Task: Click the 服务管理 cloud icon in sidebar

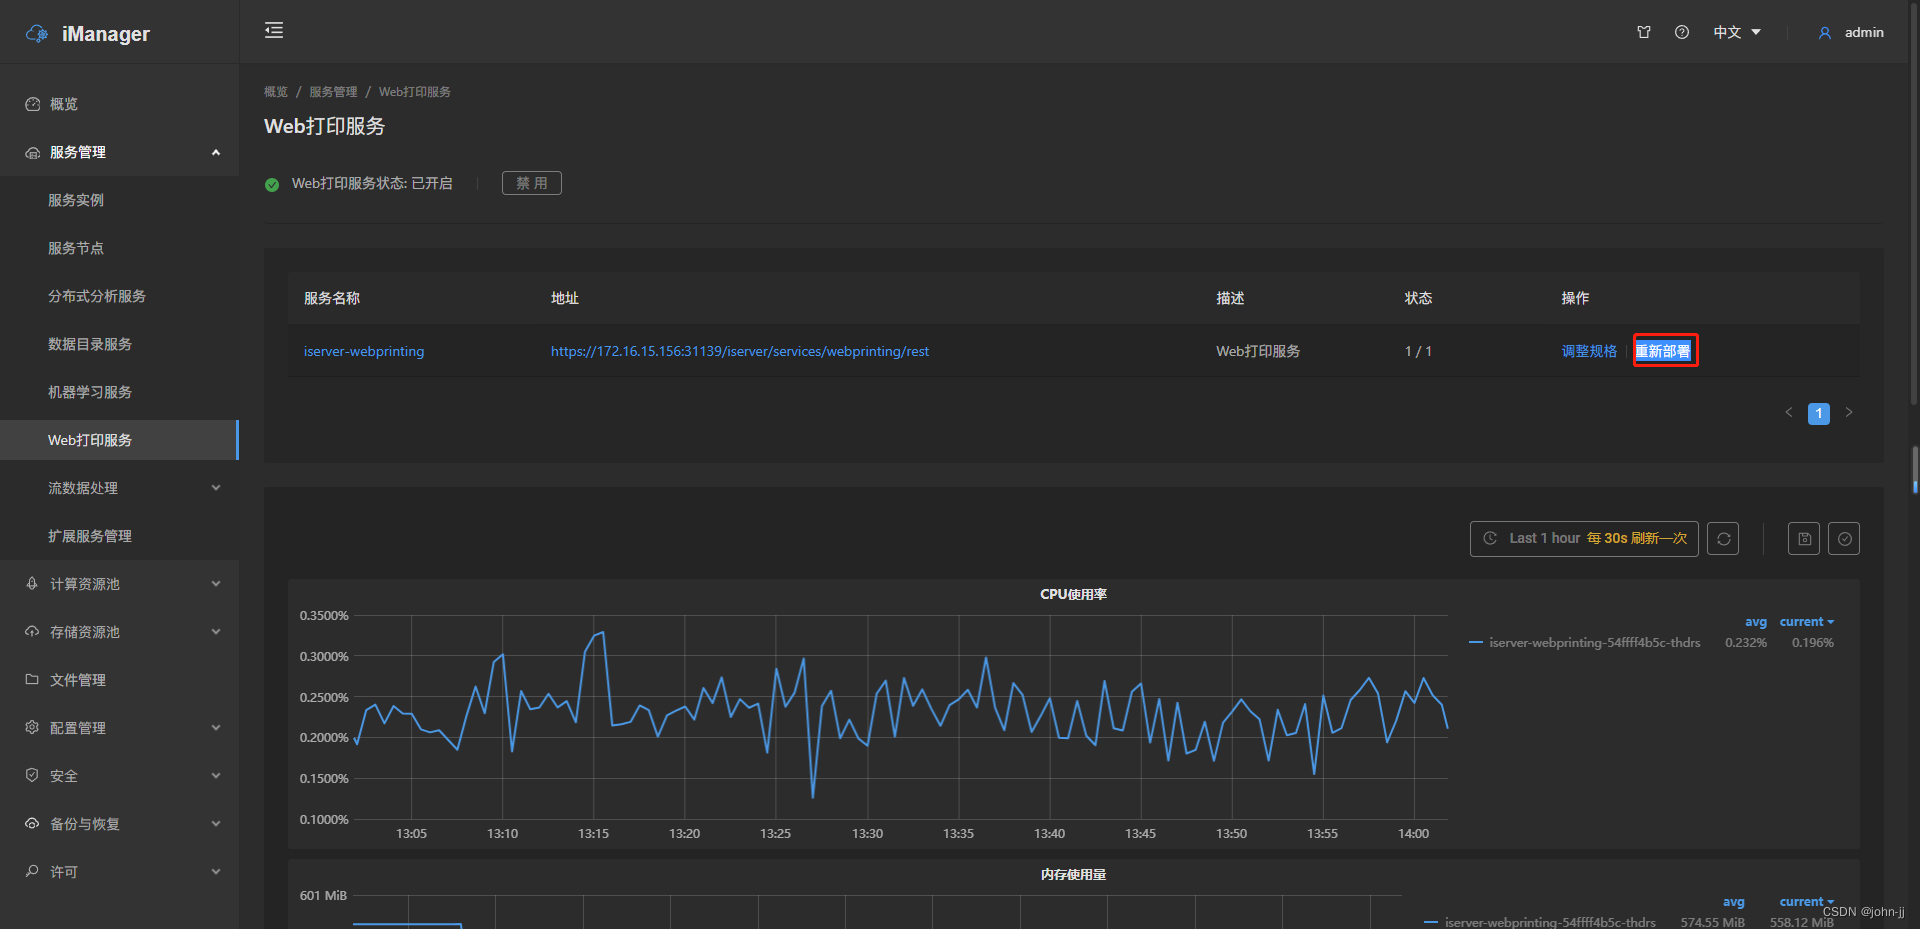Action: (x=32, y=152)
